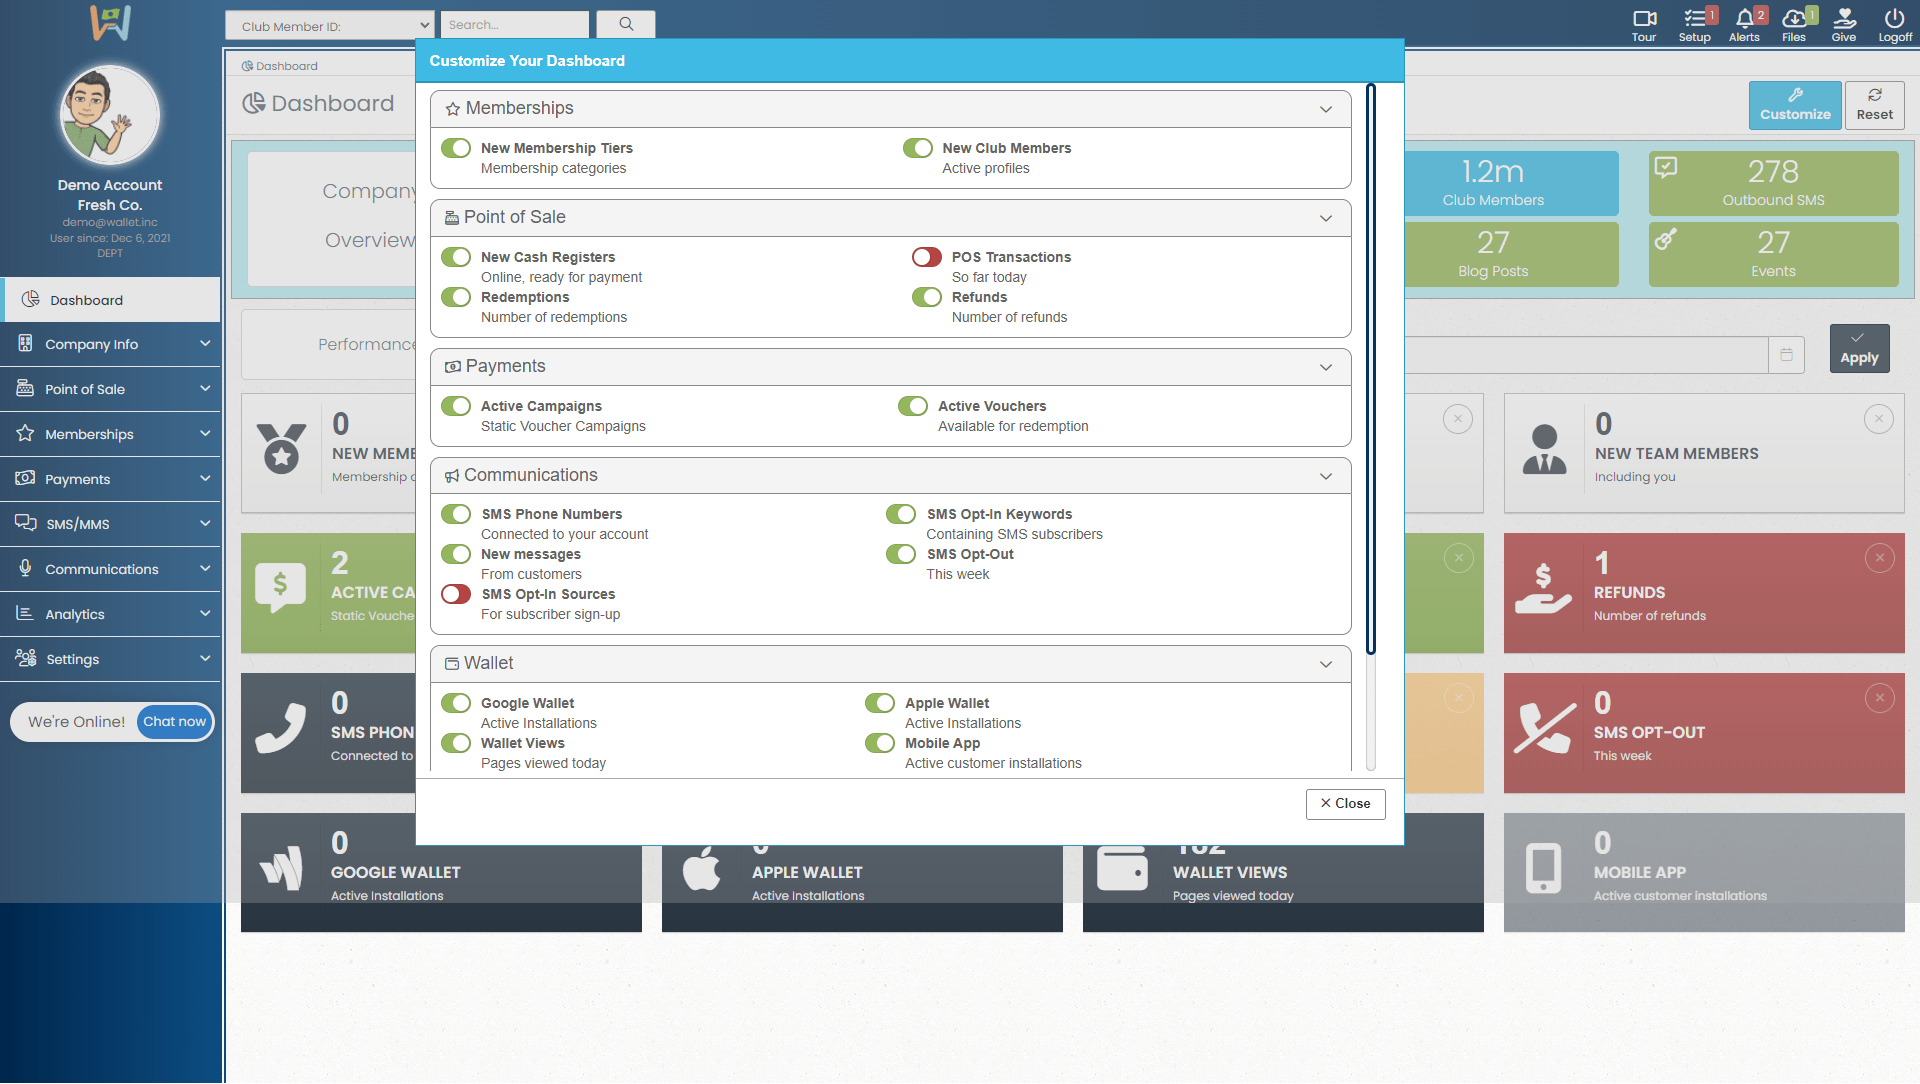Toggle Active Campaigns switch

456,406
